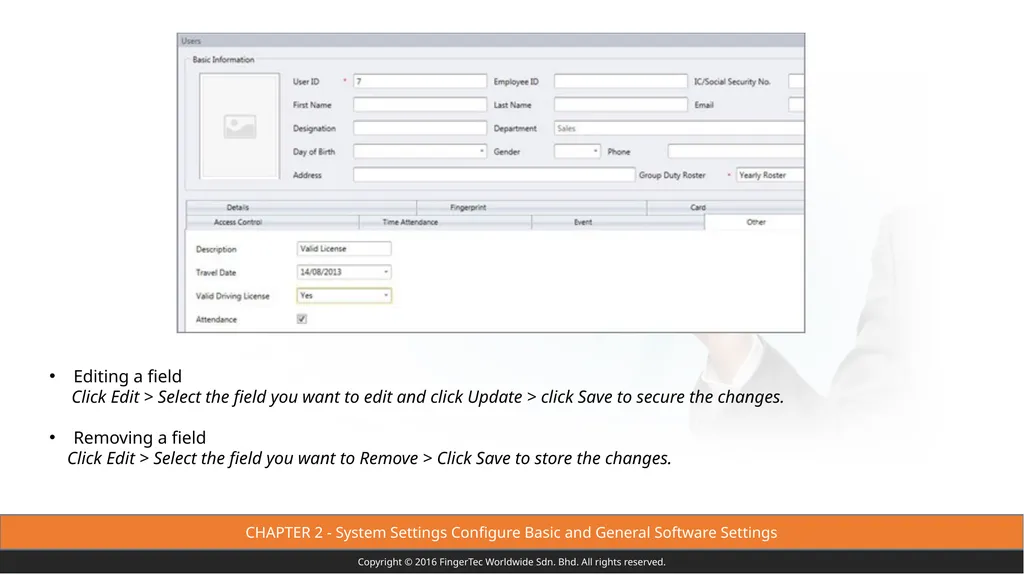Click the First Name input field
The height and width of the screenshot is (575, 1024).
tap(420, 105)
